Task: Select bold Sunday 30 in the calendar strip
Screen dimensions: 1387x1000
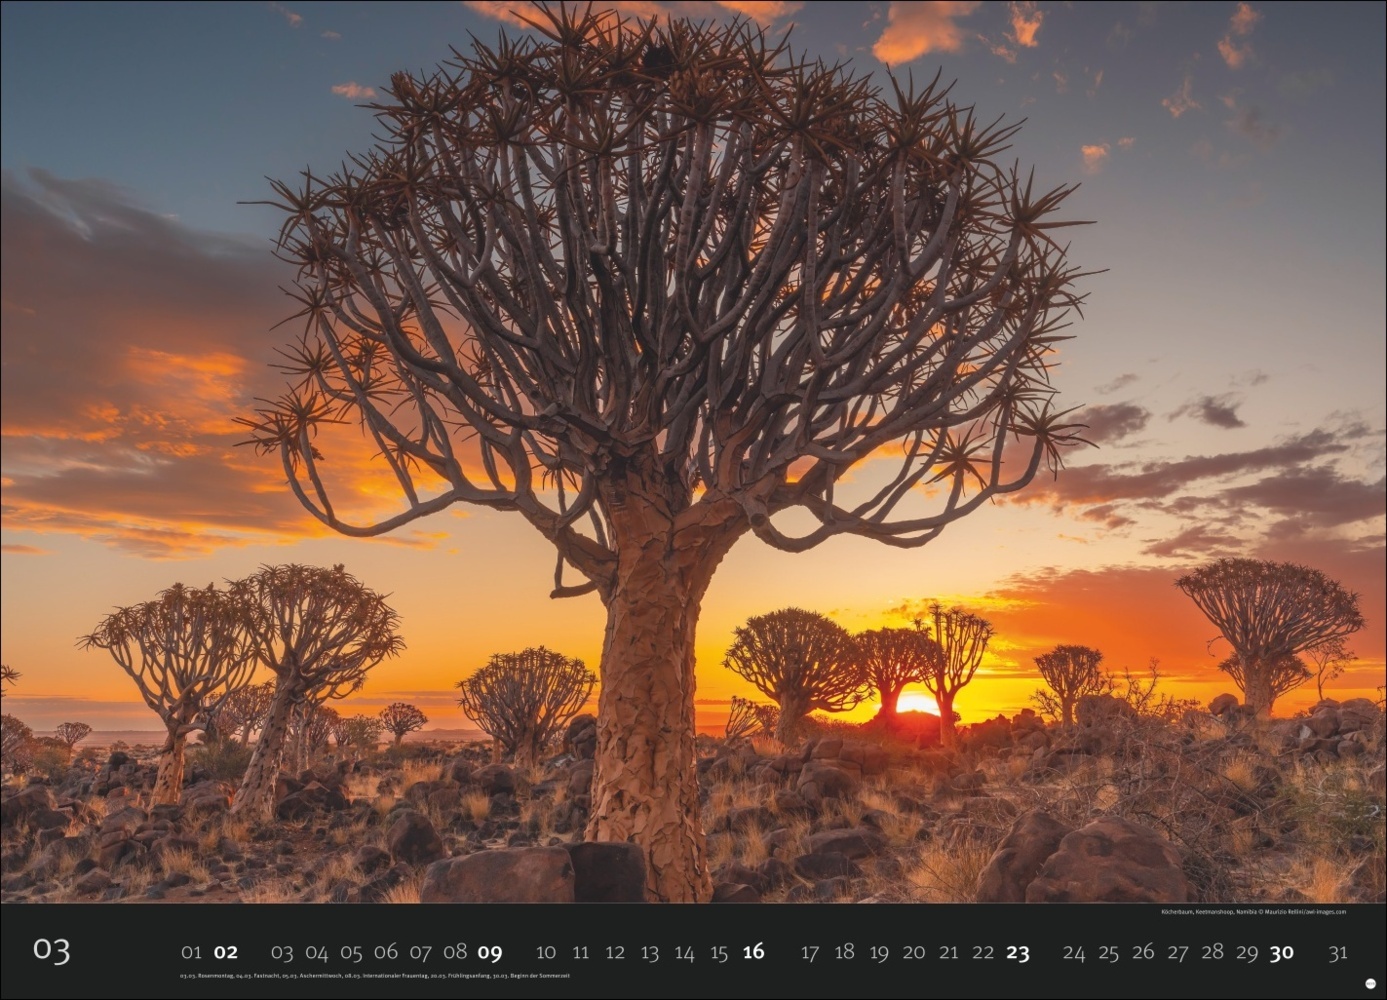Action: (x=1282, y=953)
